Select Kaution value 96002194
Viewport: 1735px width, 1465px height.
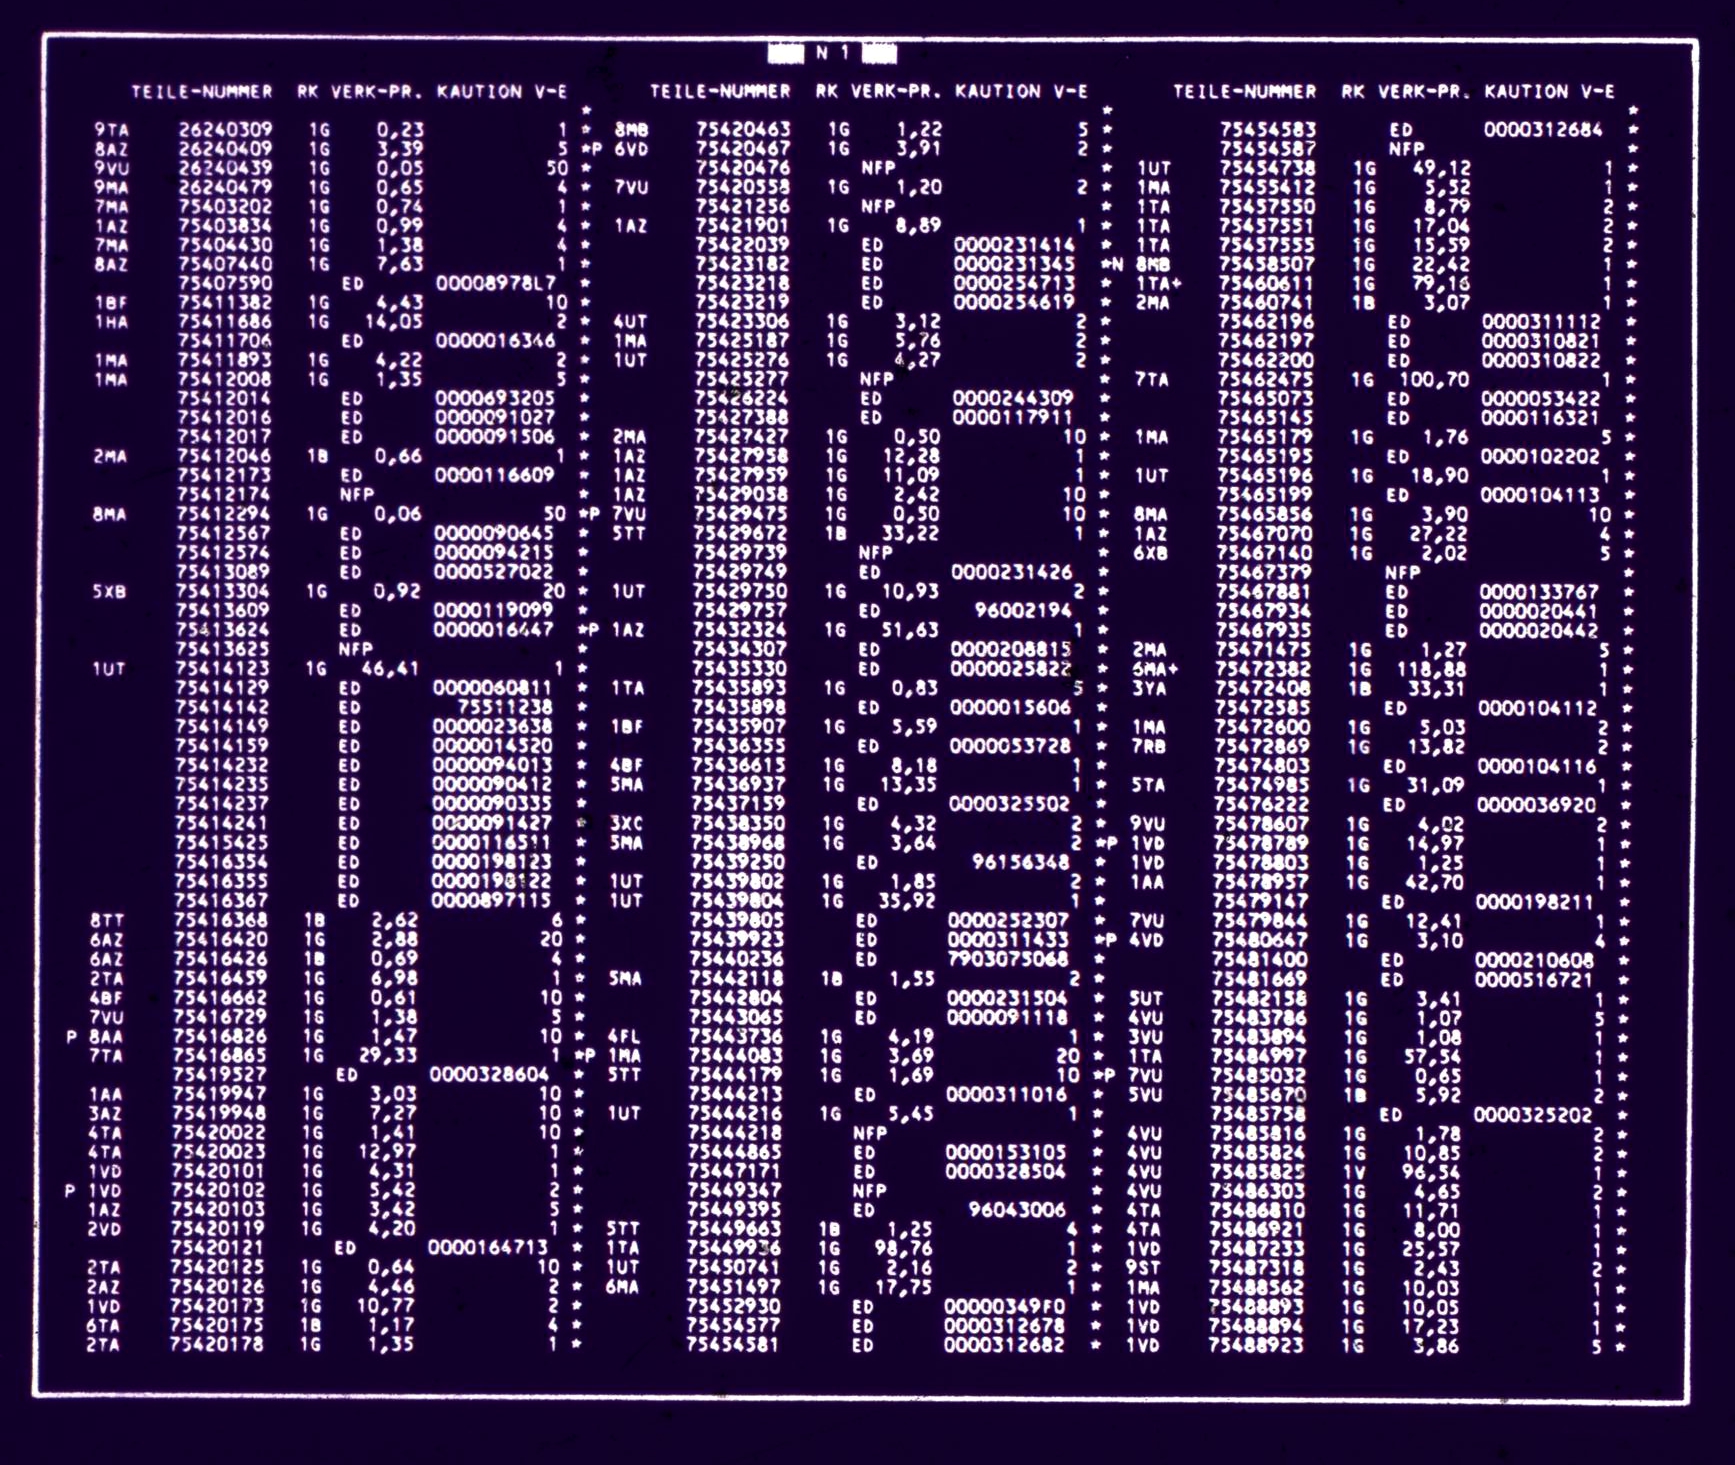[x=1023, y=610]
